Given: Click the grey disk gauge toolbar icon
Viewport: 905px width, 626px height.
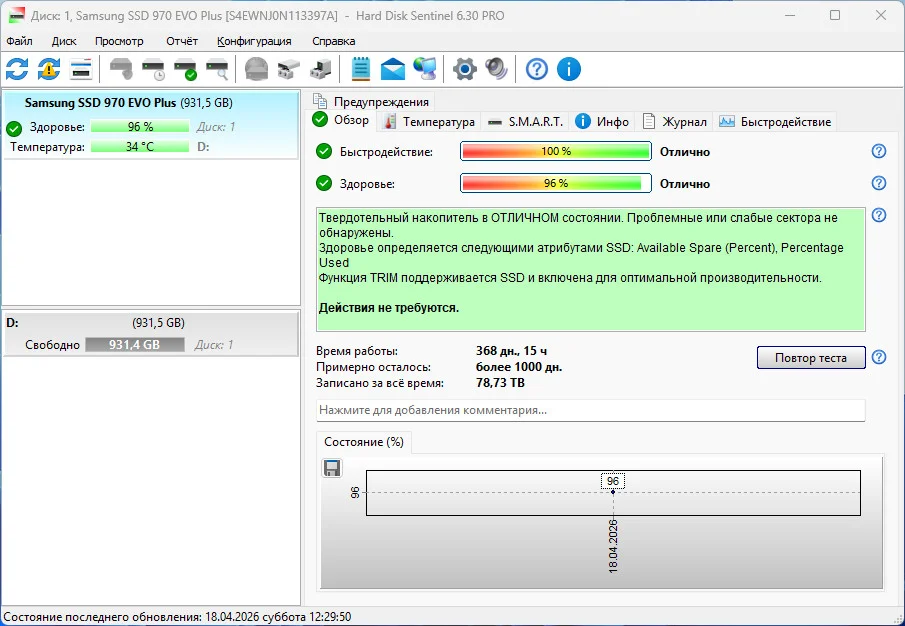Looking at the screenshot, I should [256, 69].
